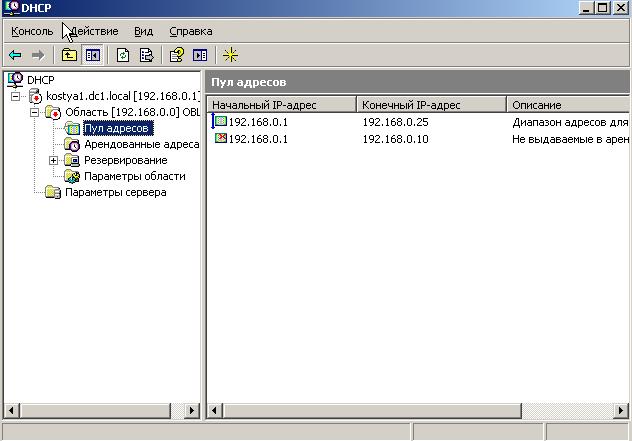Select the 192.168.0.1 start address in first row

[258, 122]
